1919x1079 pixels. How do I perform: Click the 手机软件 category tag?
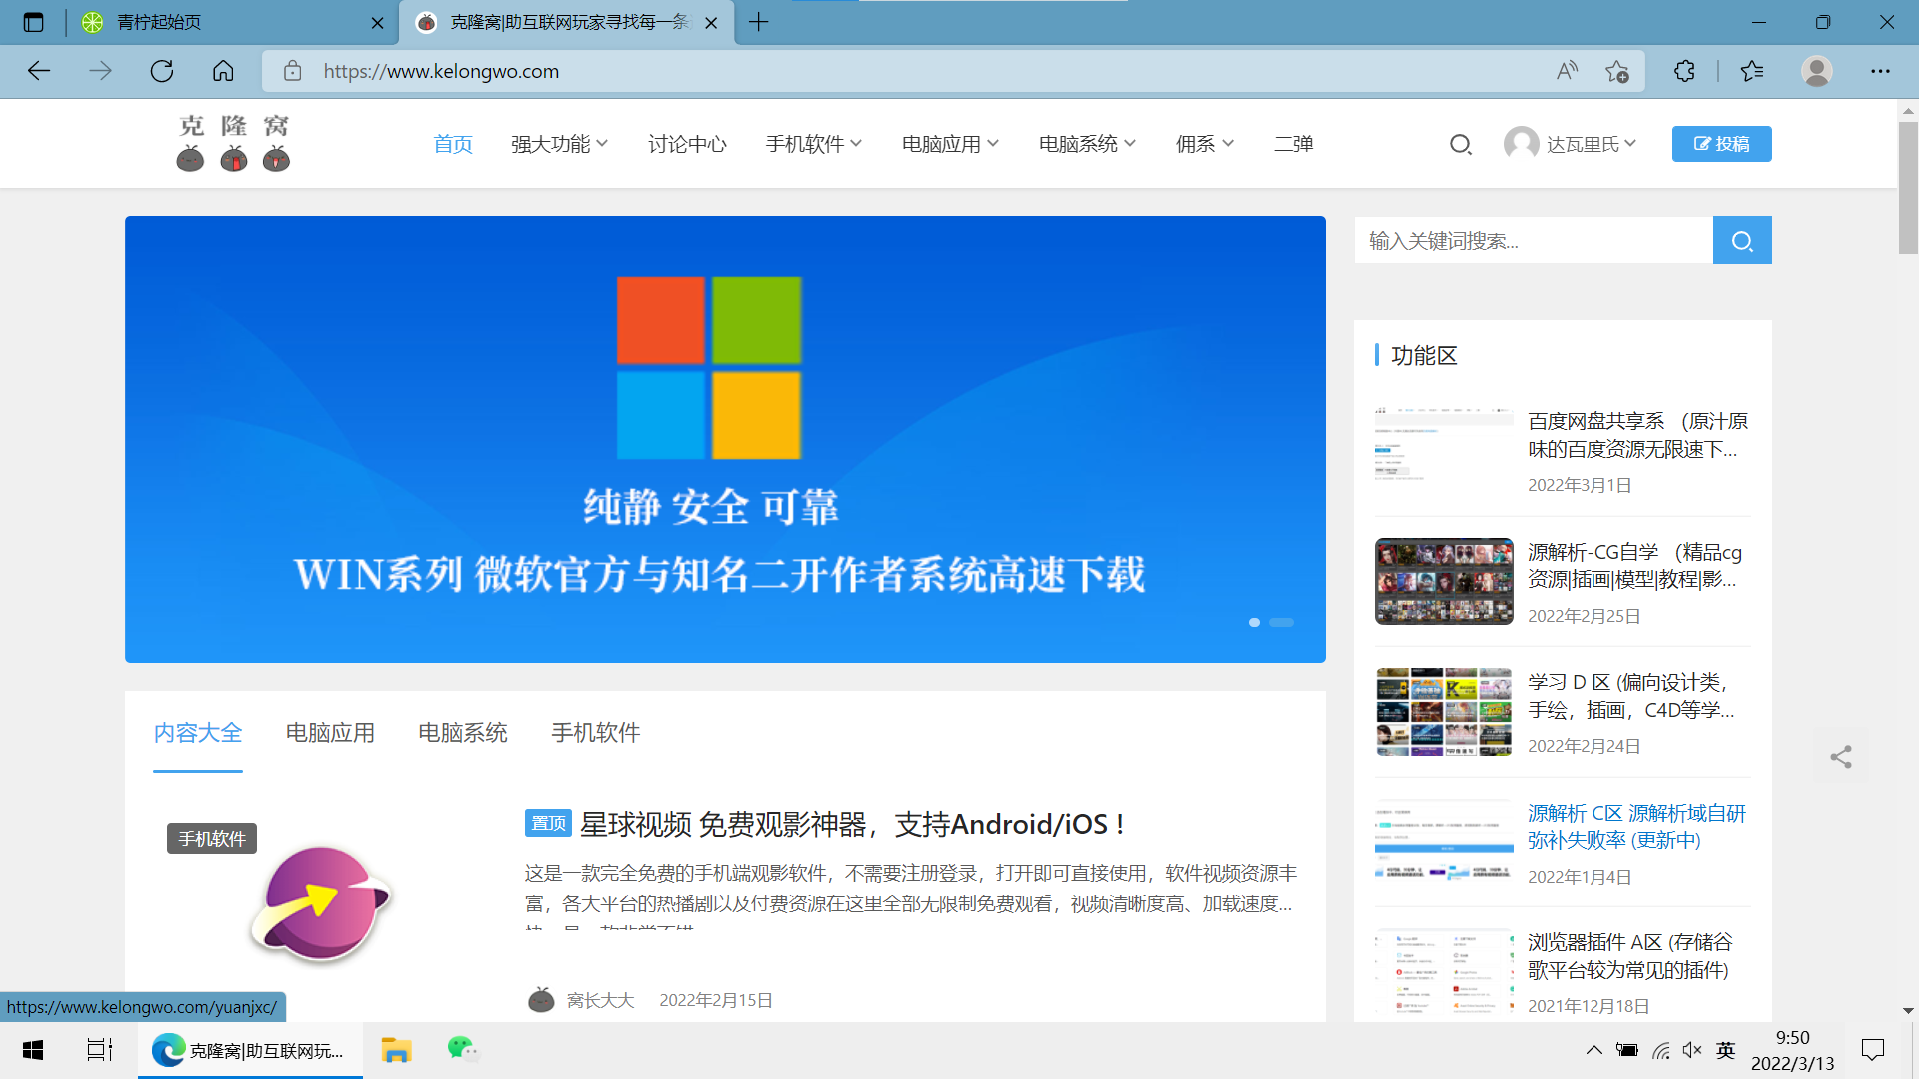point(212,838)
